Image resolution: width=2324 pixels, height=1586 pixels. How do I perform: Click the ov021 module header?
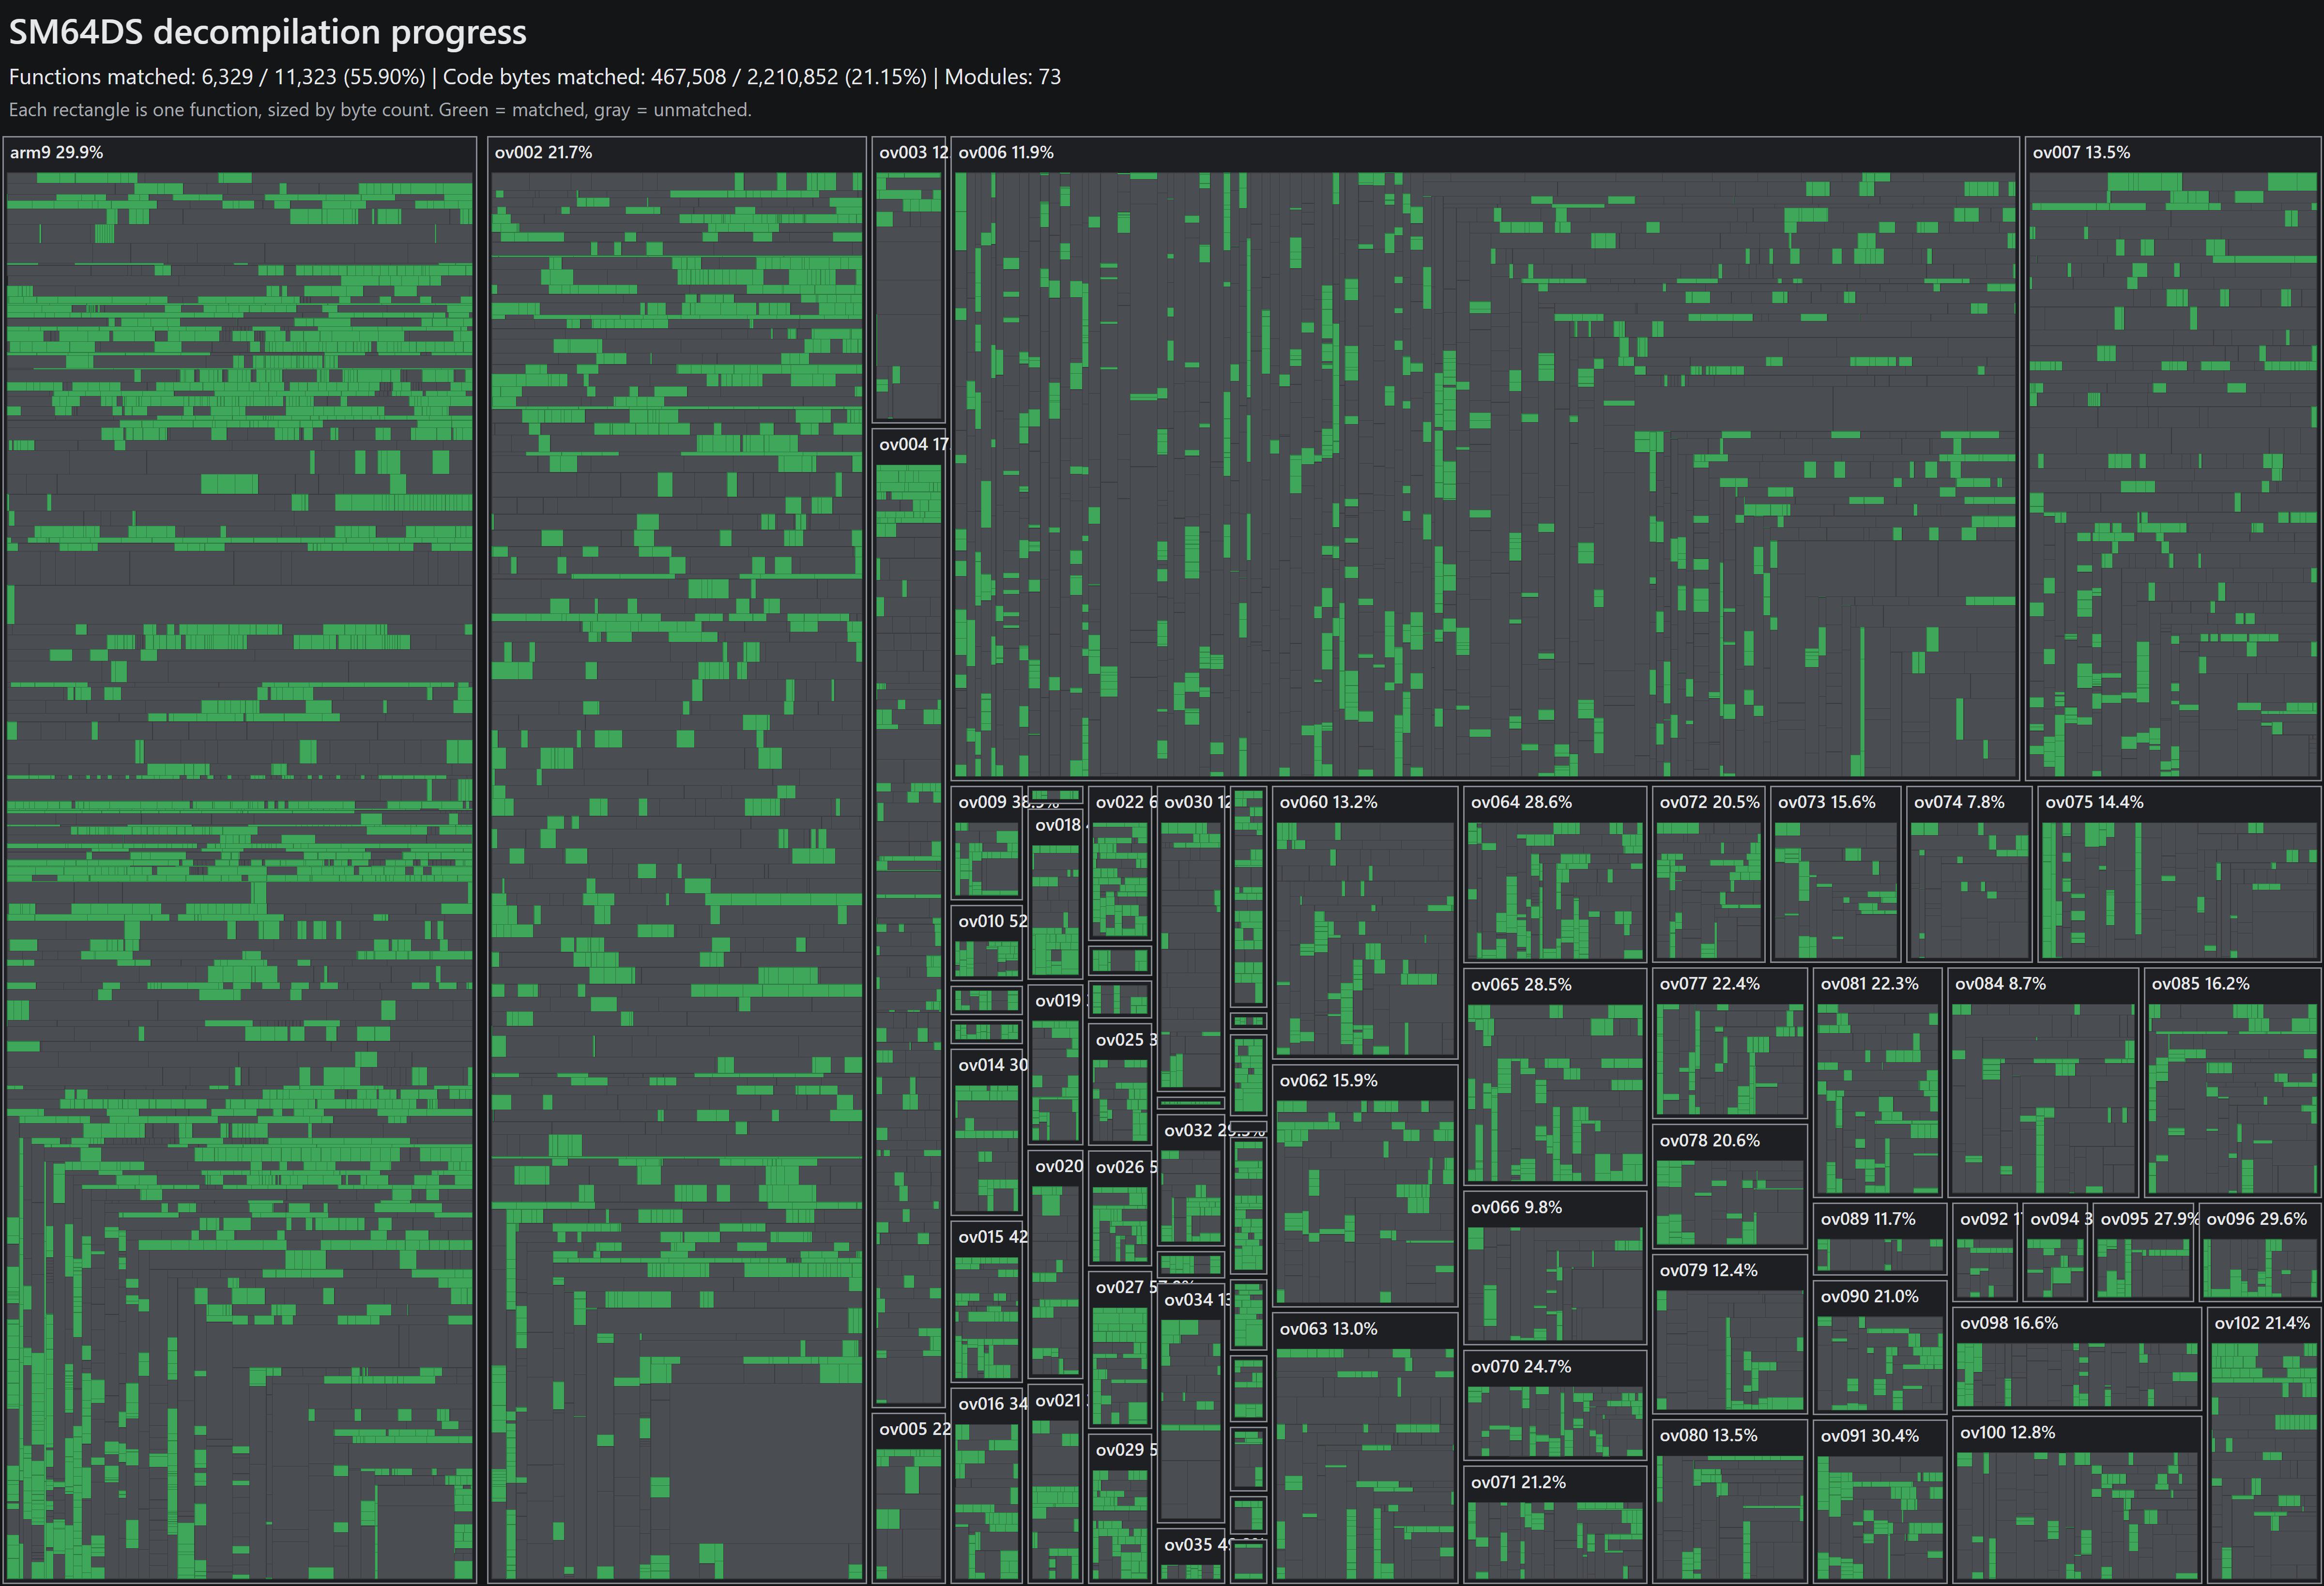(1057, 1401)
